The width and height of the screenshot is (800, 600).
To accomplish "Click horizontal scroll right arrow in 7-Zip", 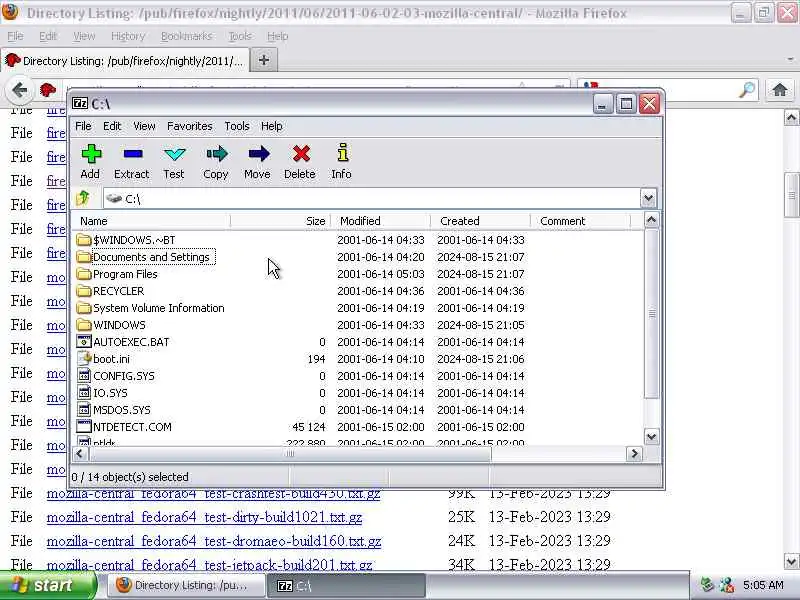I will (x=634, y=454).
